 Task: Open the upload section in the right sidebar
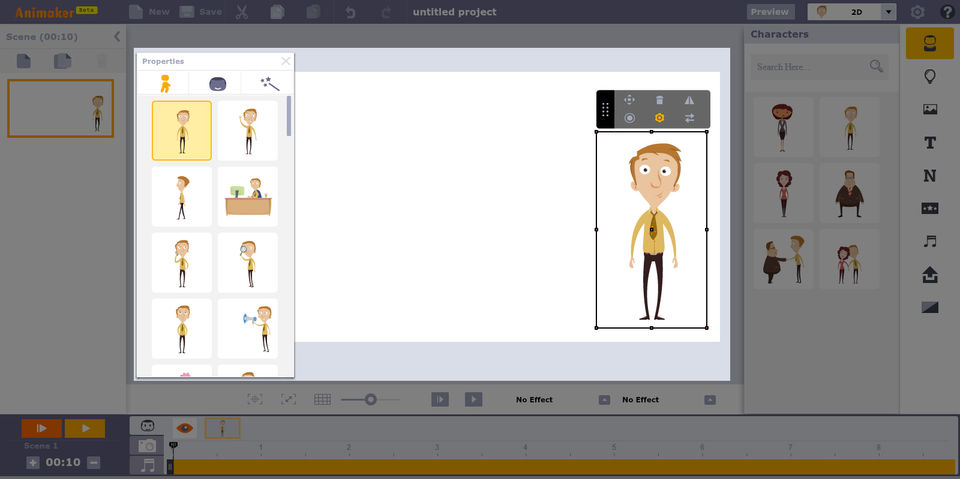coord(929,274)
